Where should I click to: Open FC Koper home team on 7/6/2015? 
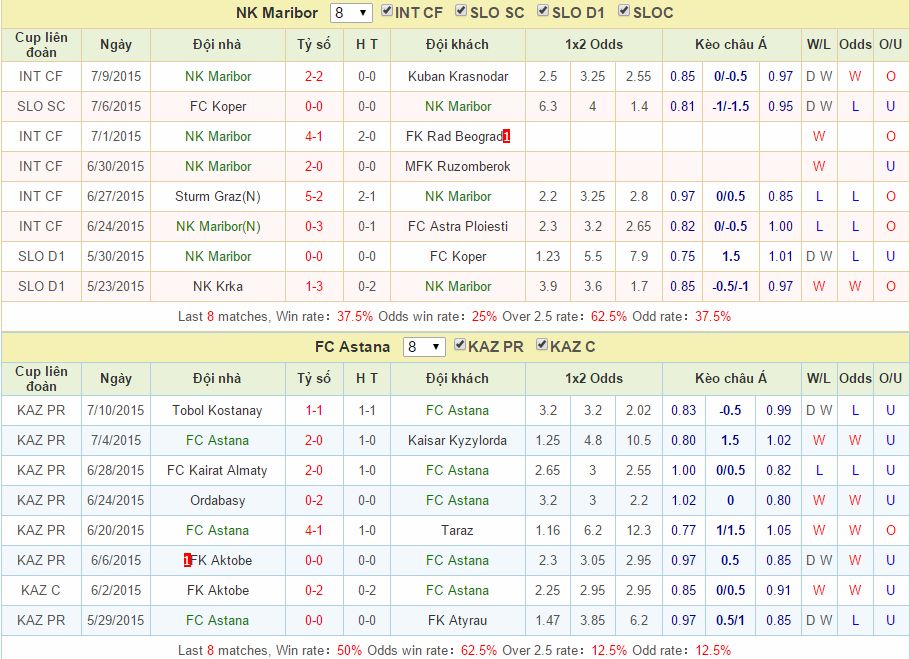tap(218, 107)
